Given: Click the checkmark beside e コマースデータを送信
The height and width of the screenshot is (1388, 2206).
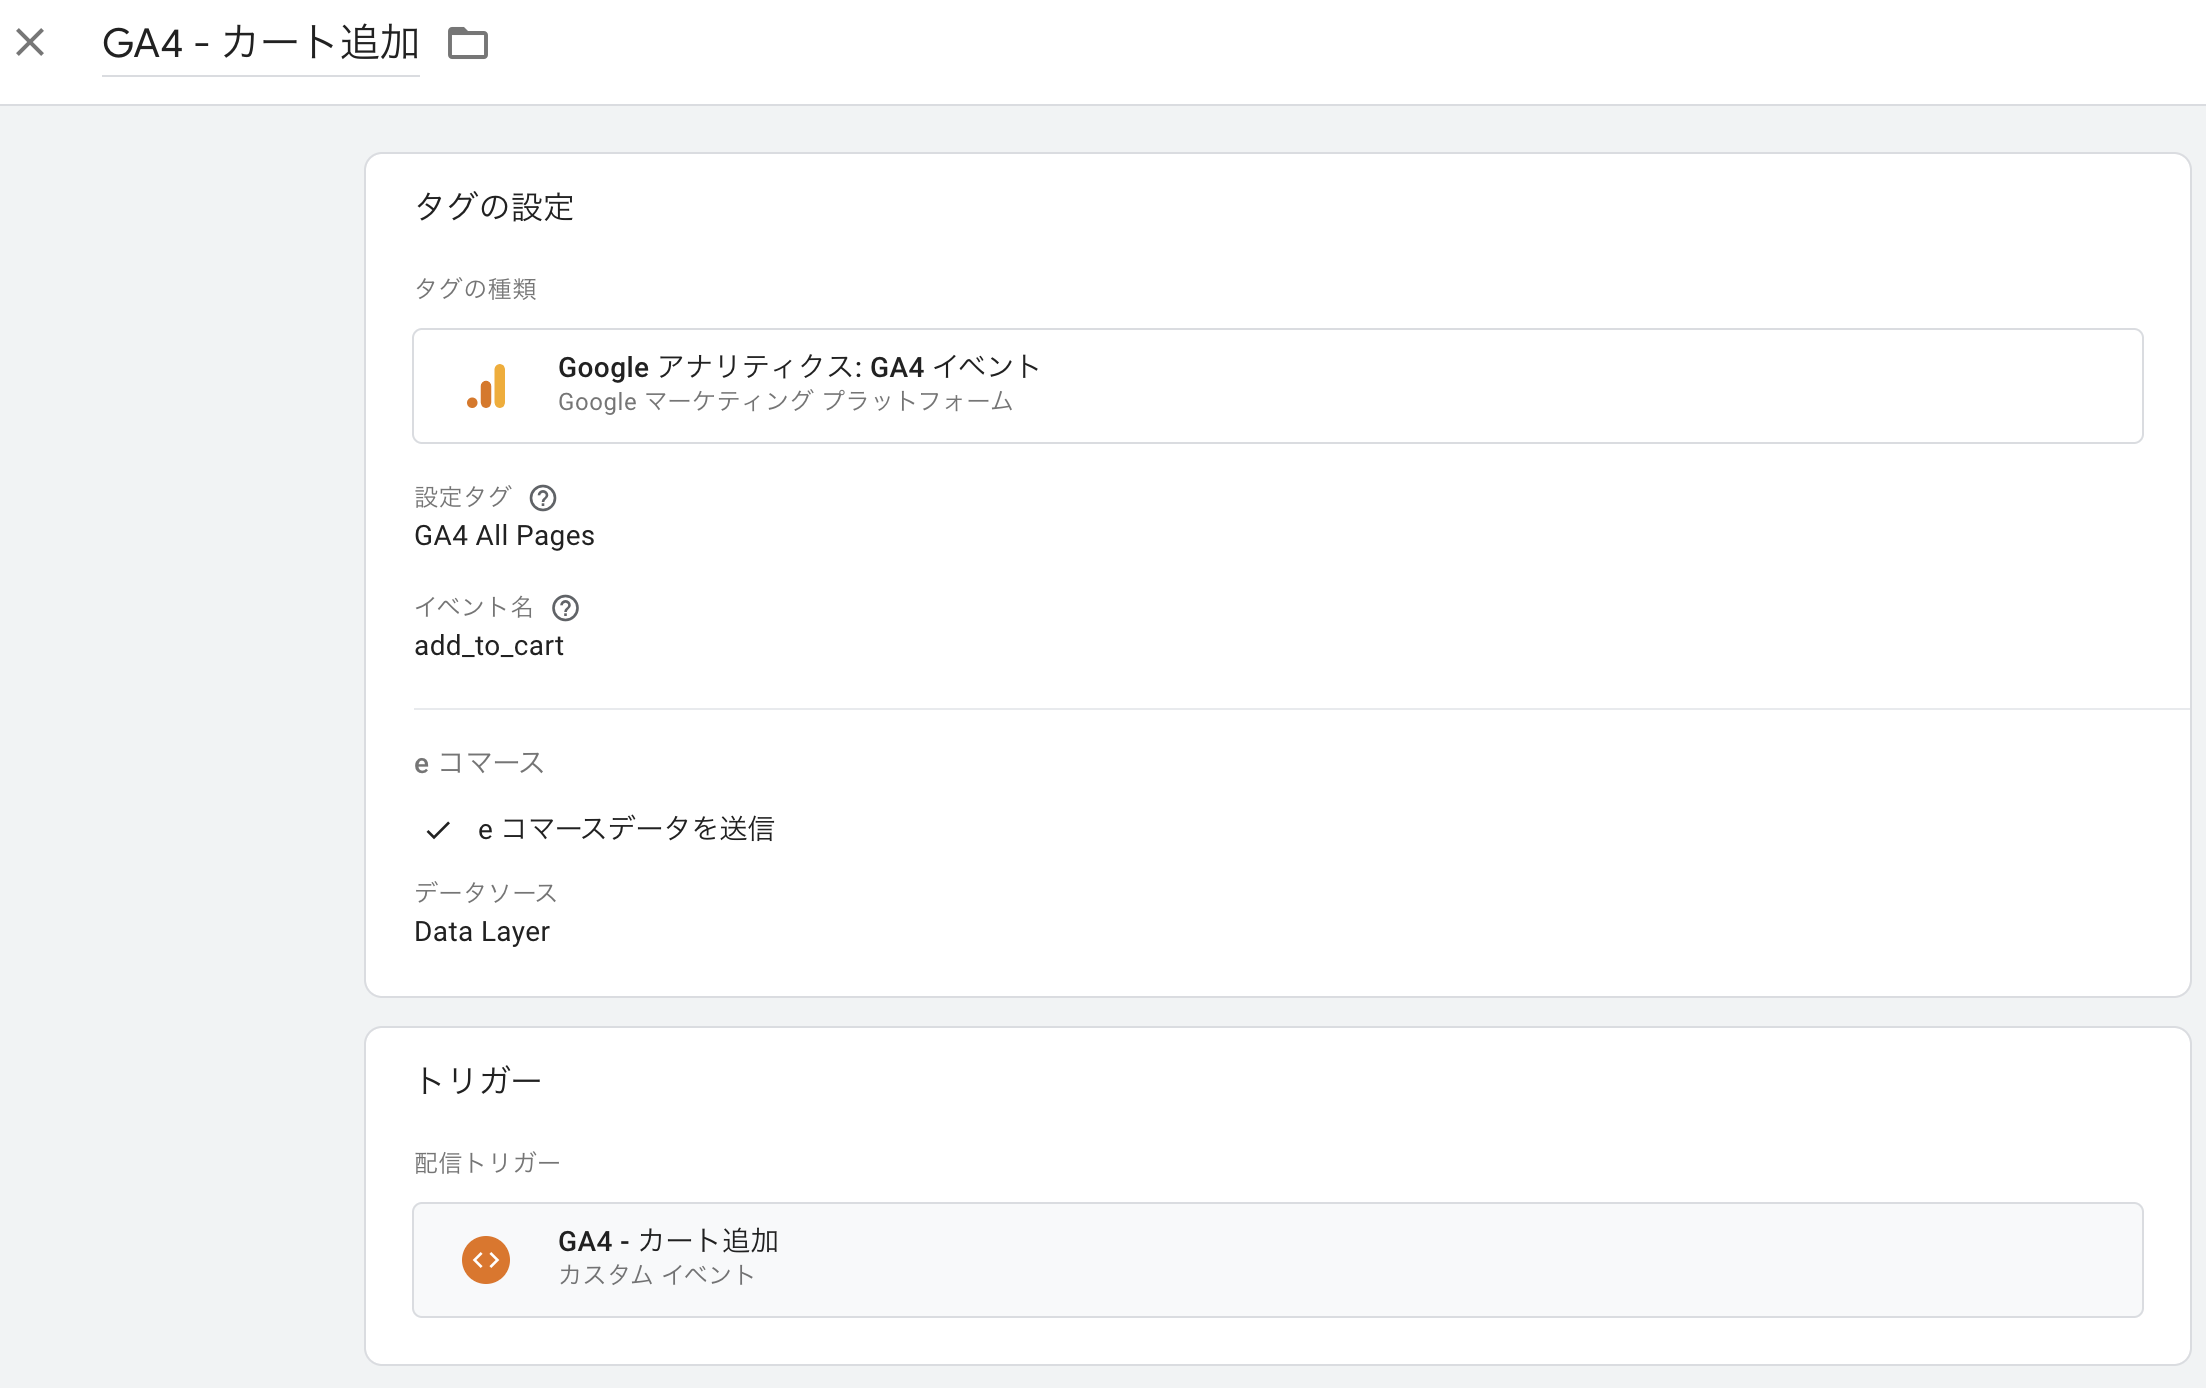Looking at the screenshot, I should pyautogui.click(x=438, y=829).
